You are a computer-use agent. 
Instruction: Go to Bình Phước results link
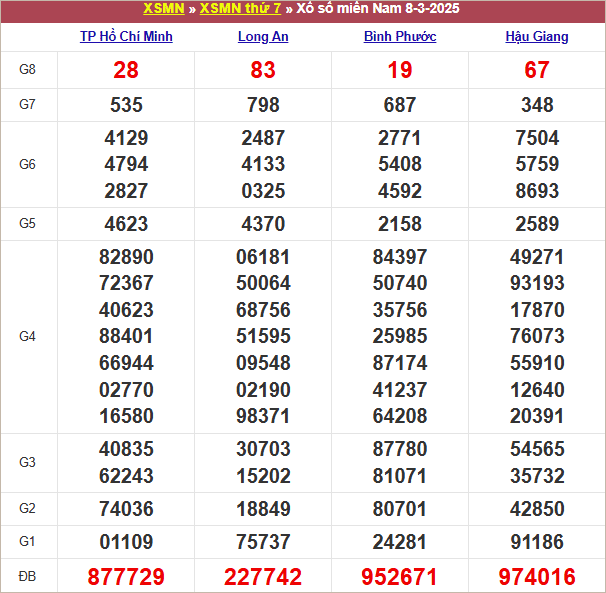pyautogui.click(x=400, y=37)
